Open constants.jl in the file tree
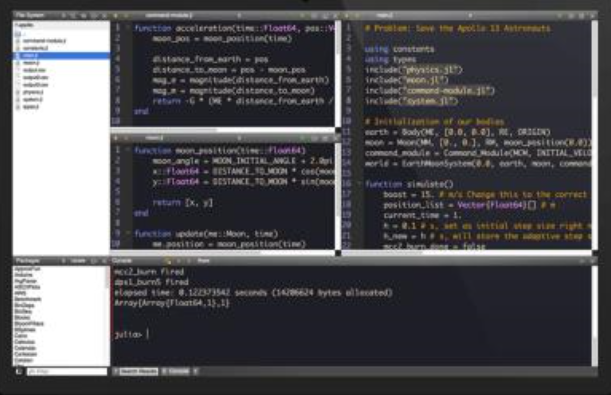This screenshot has height=395, width=611. (35, 48)
